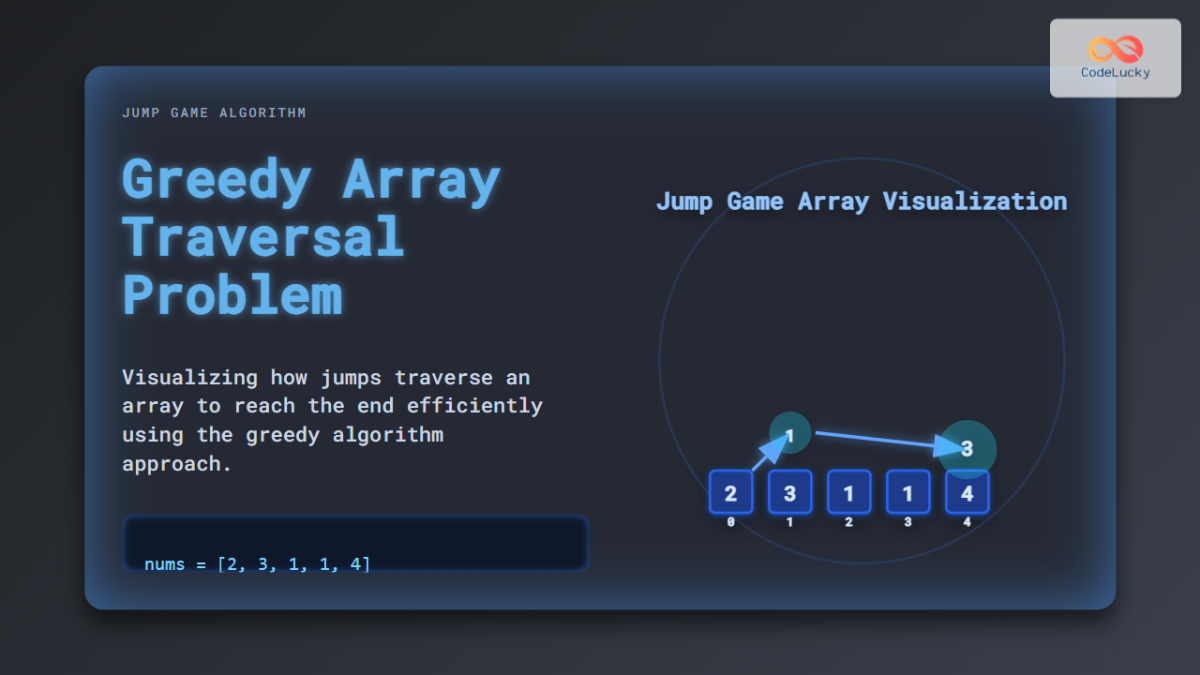Expand the index label 4 marker
Image resolution: width=1200 pixels, height=675 pixels.
click(x=966, y=521)
